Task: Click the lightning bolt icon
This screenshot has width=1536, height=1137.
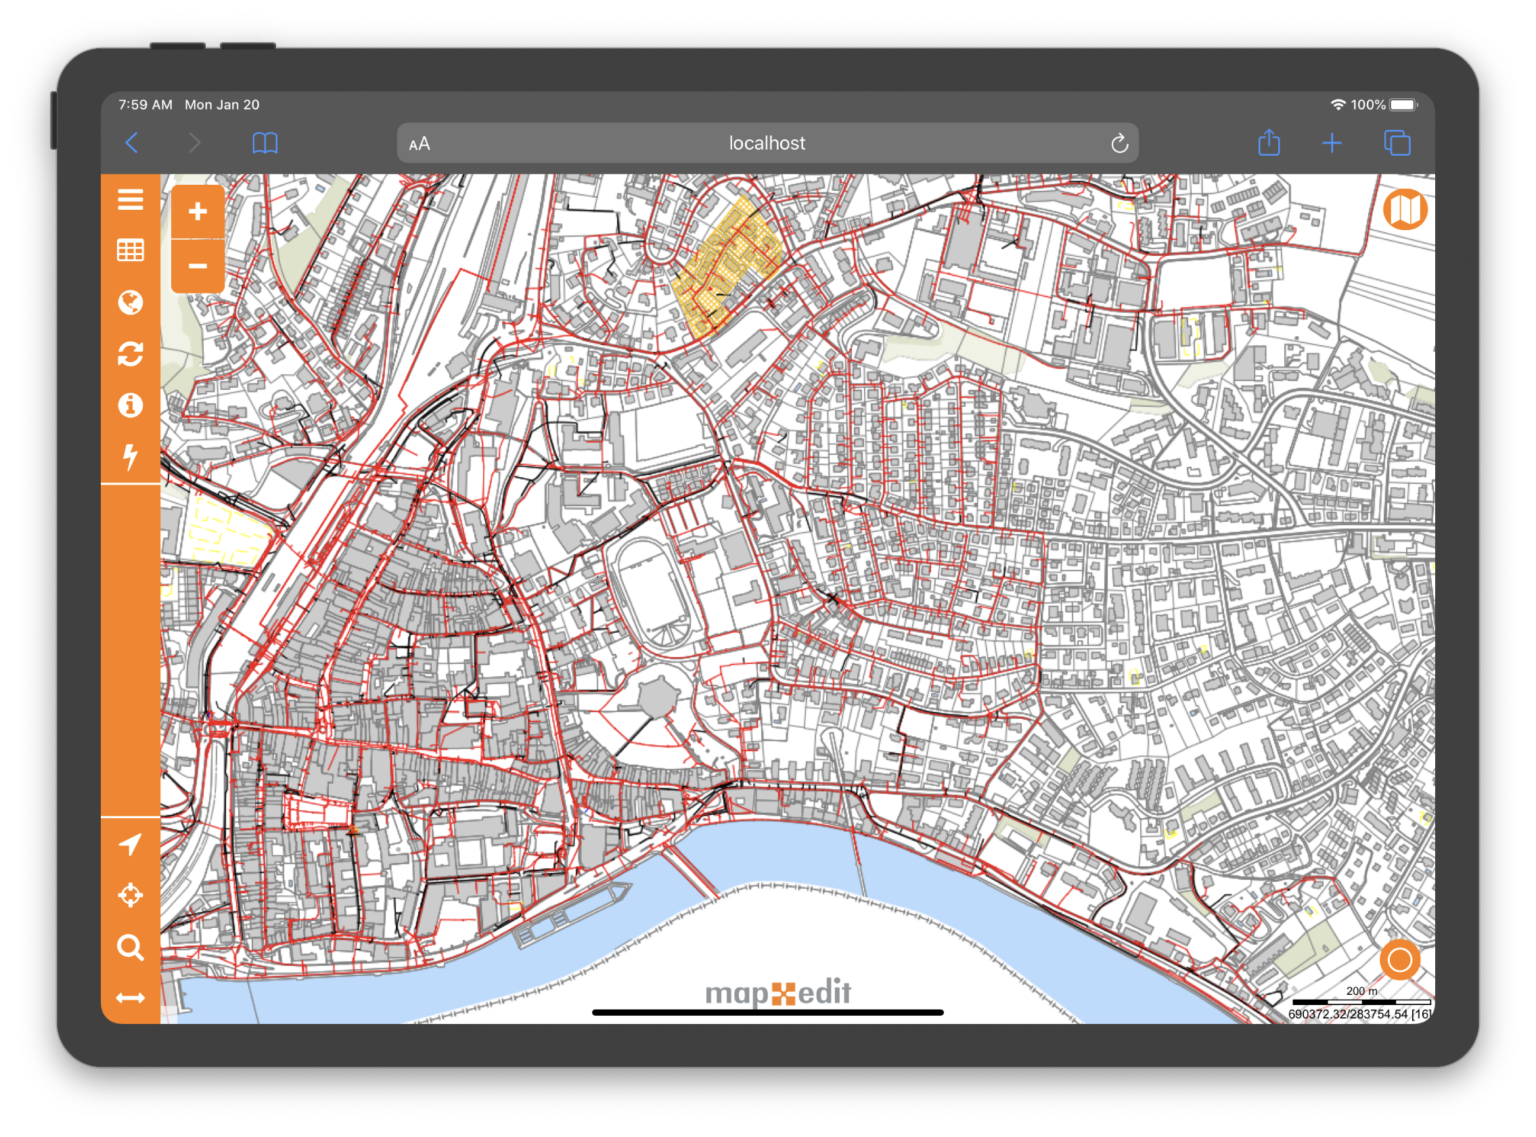Action: point(130,456)
